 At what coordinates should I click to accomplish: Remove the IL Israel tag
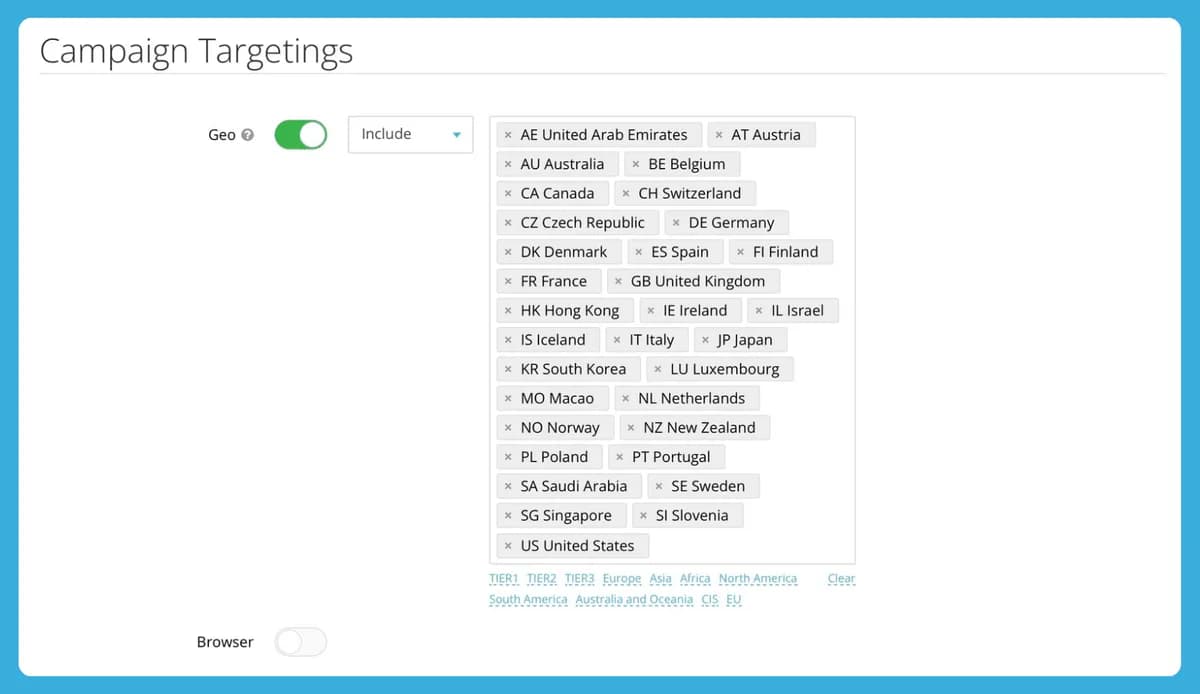(x=759, y=311)
